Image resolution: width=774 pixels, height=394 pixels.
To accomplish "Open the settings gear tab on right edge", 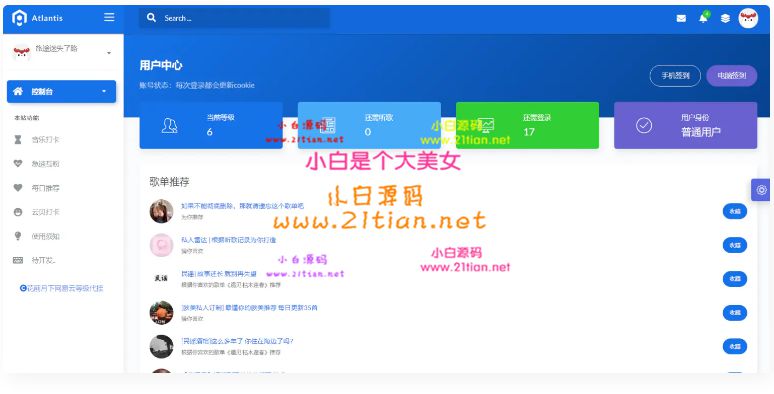I will pos(761,190).
